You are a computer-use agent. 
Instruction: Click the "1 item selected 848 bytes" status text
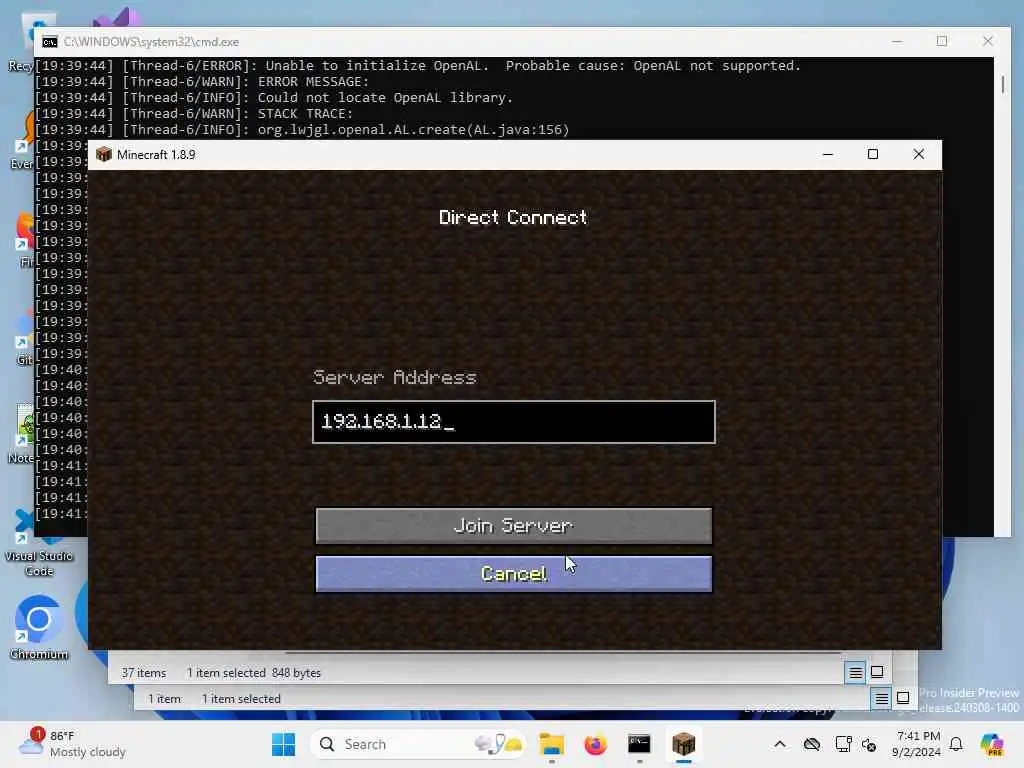(x=254, y=673)
